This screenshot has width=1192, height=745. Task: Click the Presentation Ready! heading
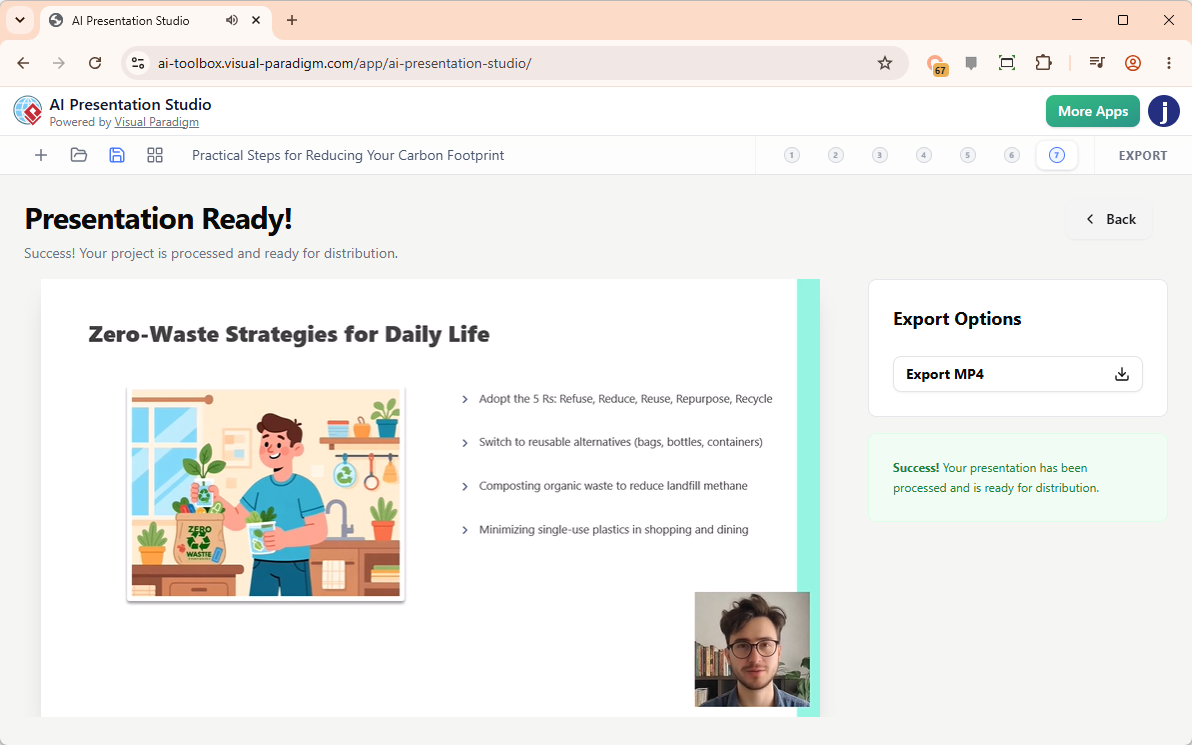[158, 219]
